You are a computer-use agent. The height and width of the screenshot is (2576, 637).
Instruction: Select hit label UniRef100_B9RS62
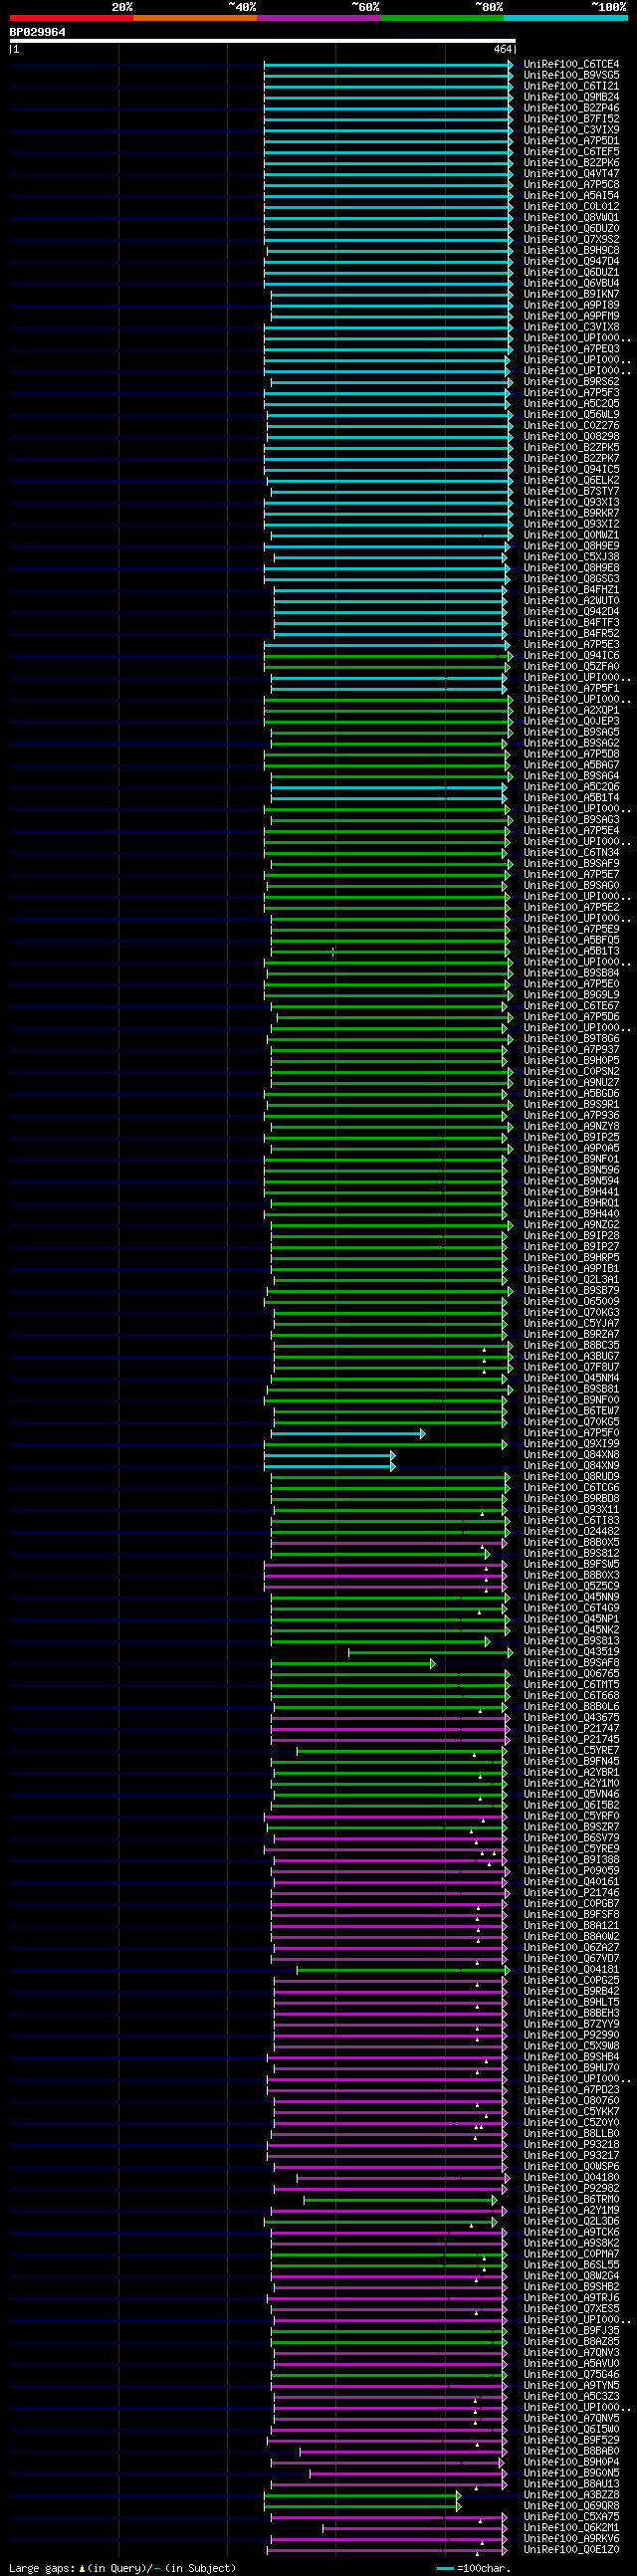(571, 382)
